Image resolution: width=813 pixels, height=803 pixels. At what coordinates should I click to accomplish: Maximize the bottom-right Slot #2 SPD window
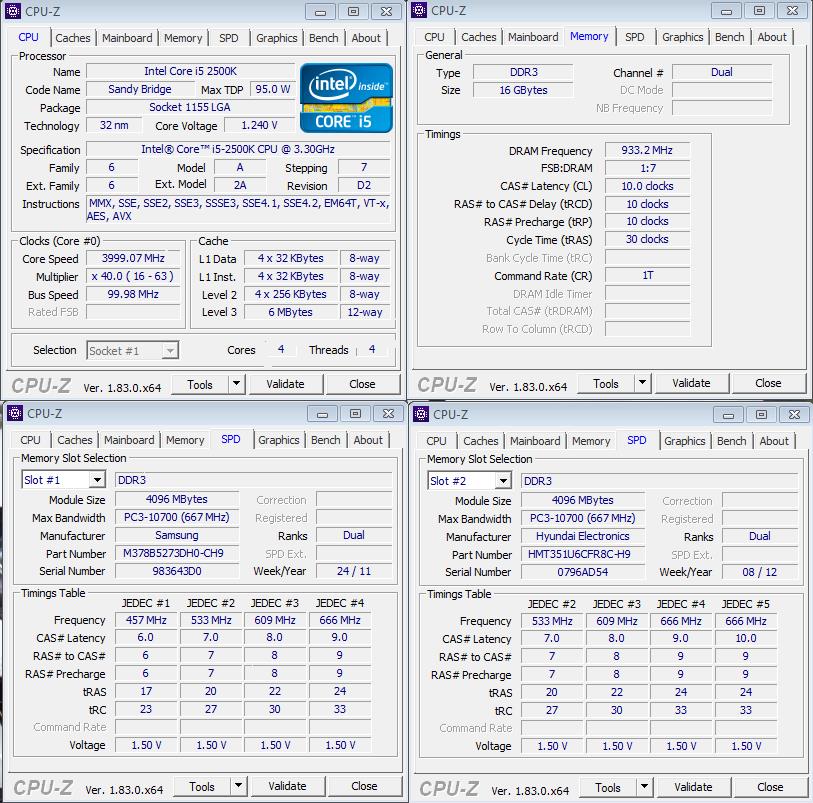pyautogui.click(x=761, y=415)
